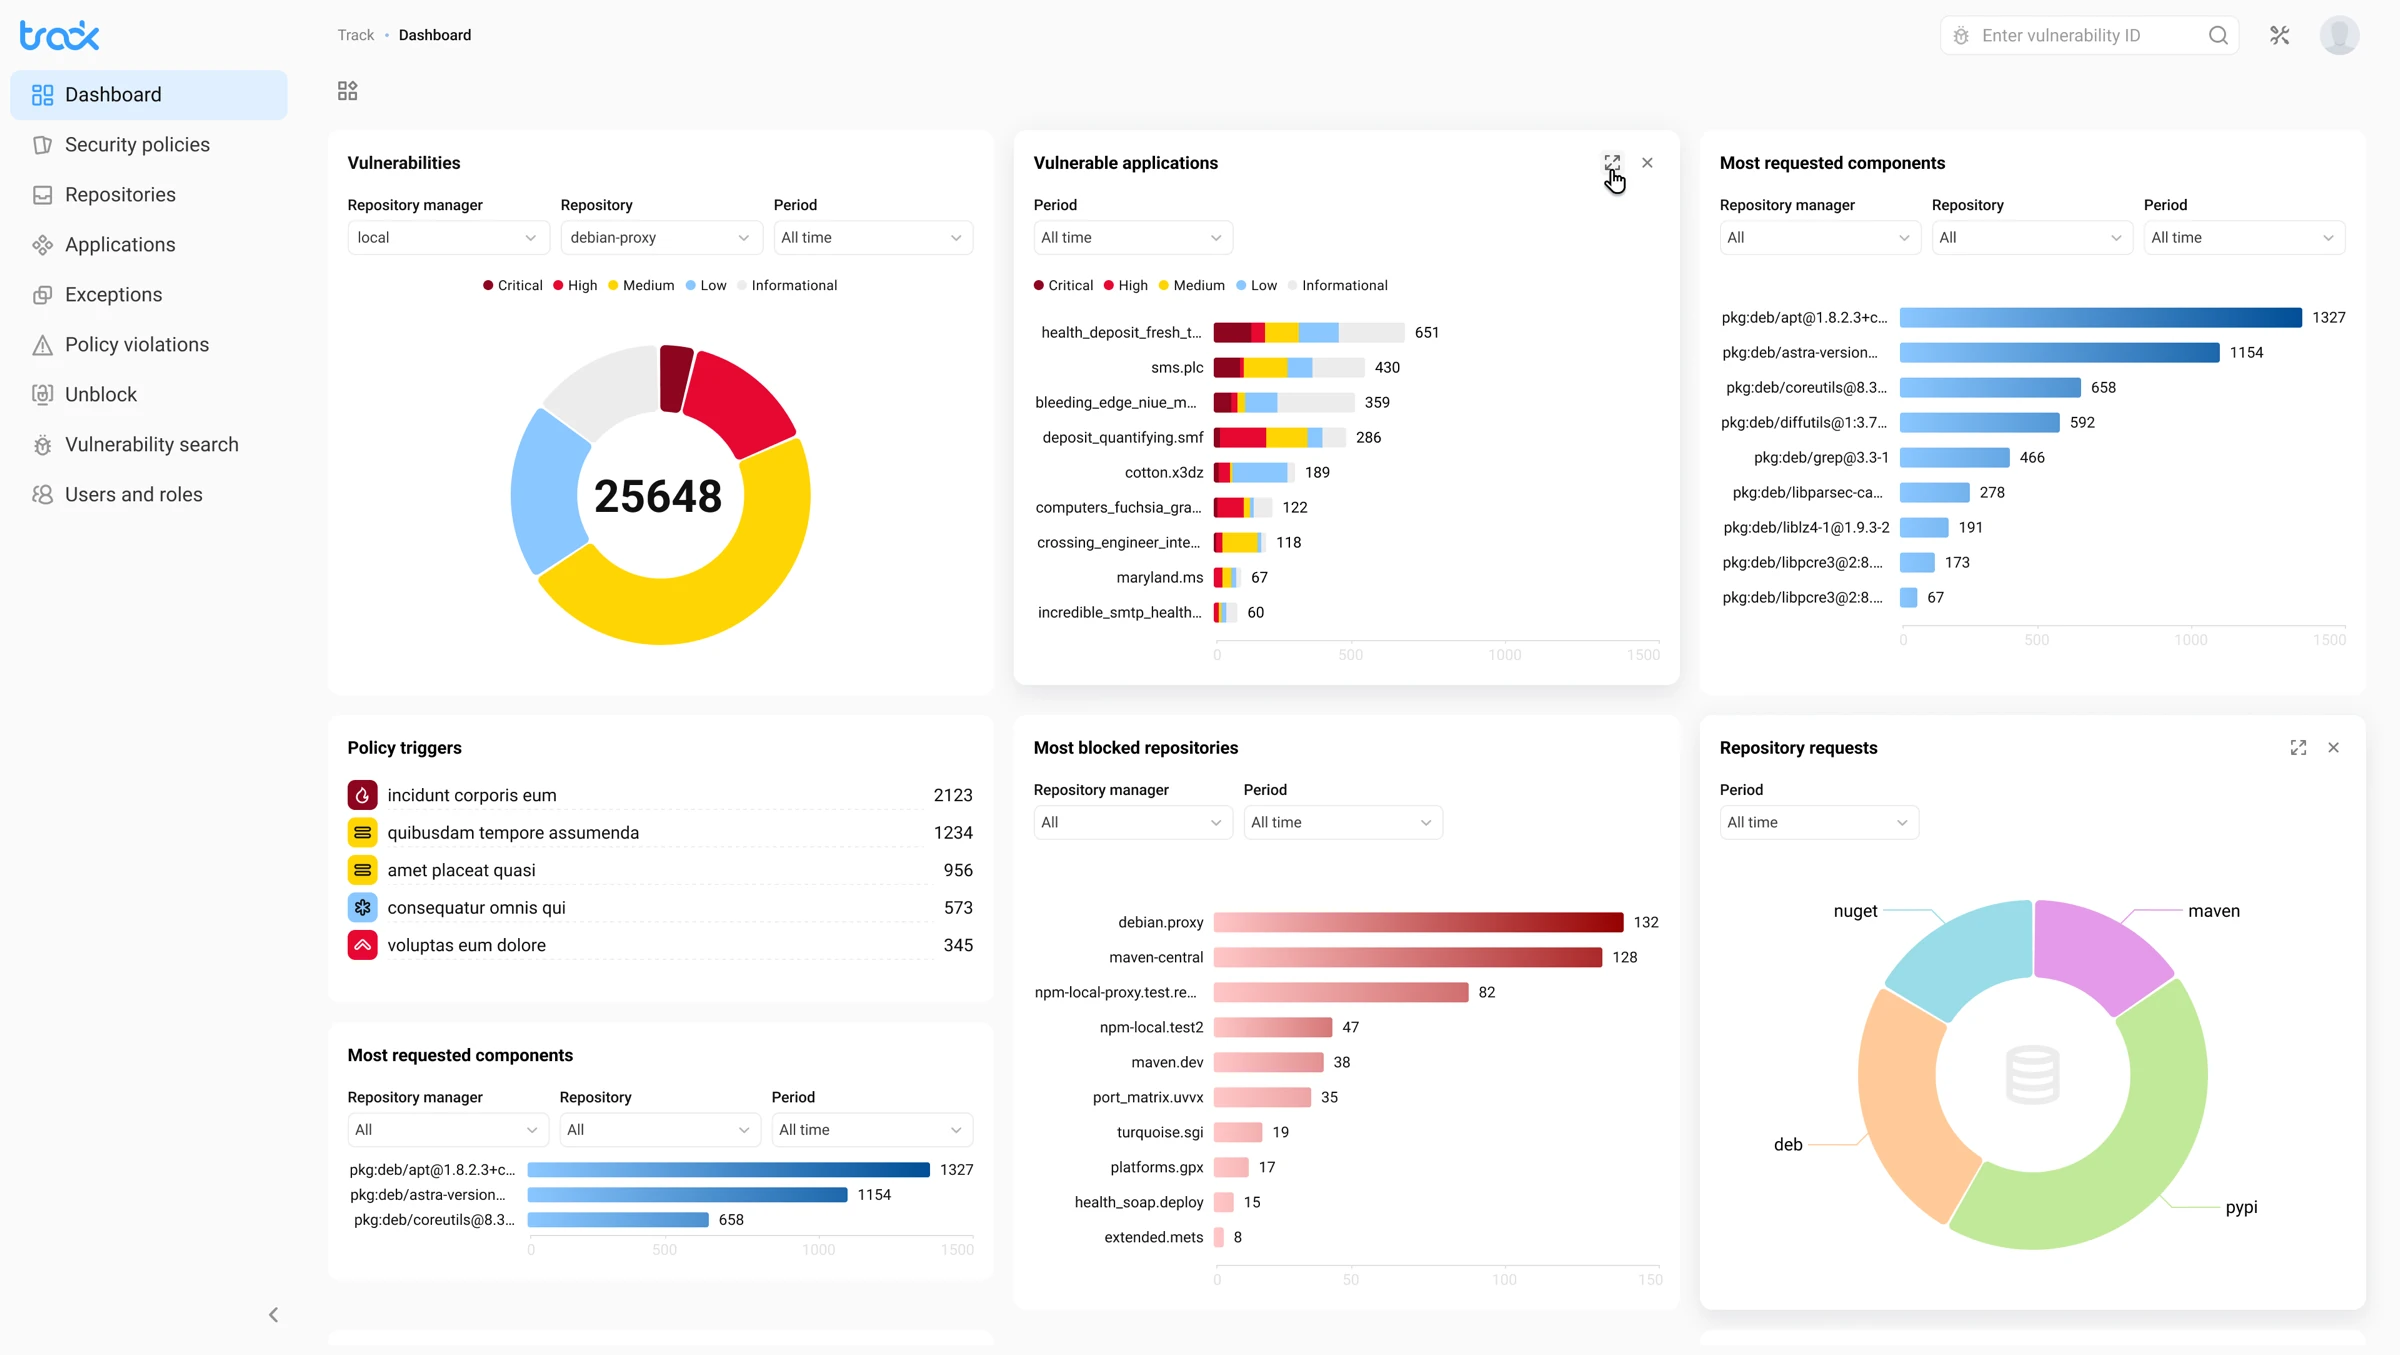Expand Repository requests widget to fullscreen

point(2298,747)
